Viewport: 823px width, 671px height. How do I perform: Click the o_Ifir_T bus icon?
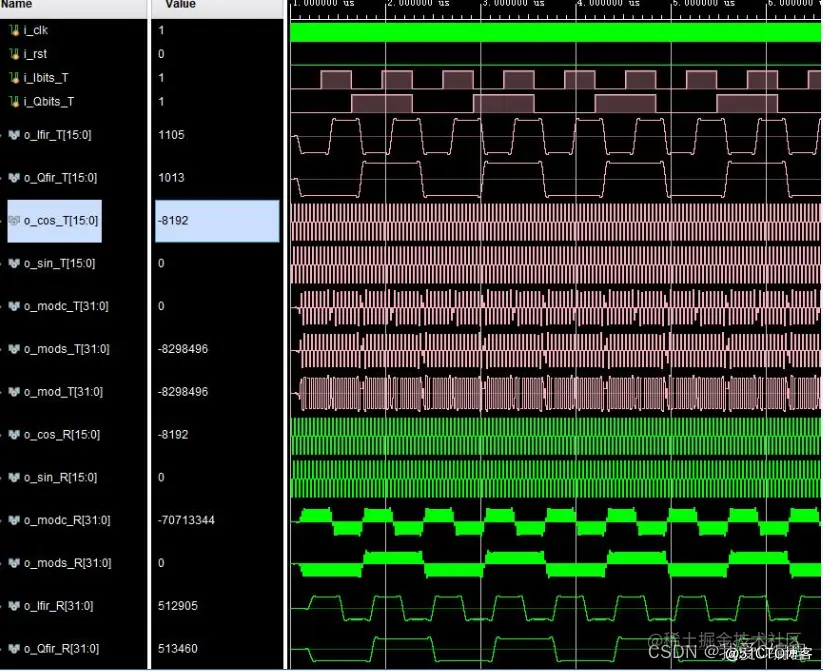(14, 135)
